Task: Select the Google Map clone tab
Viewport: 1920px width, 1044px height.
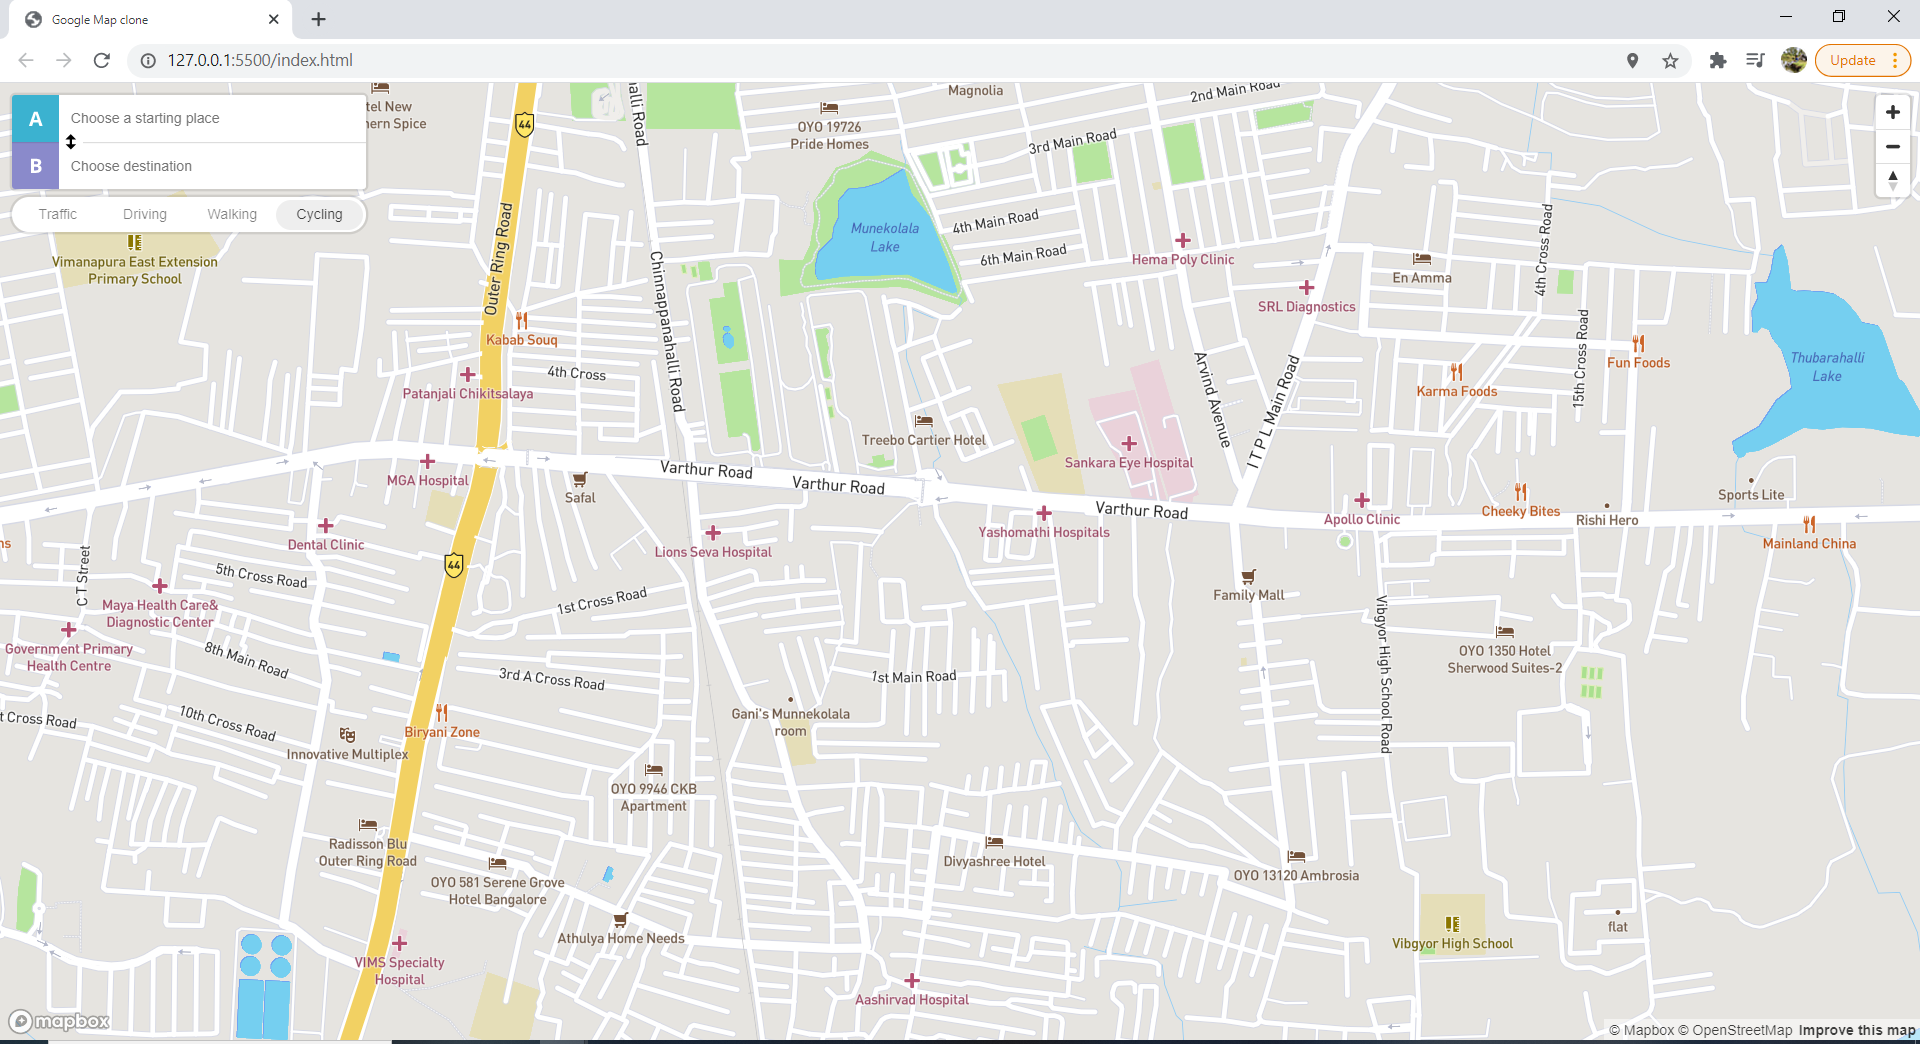Action: point(150,20)
